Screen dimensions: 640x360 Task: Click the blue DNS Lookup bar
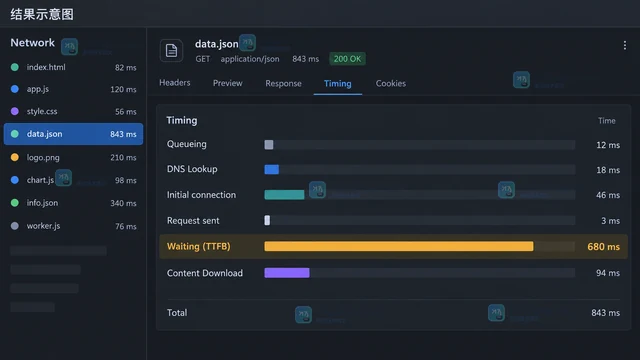click(272, 169)
